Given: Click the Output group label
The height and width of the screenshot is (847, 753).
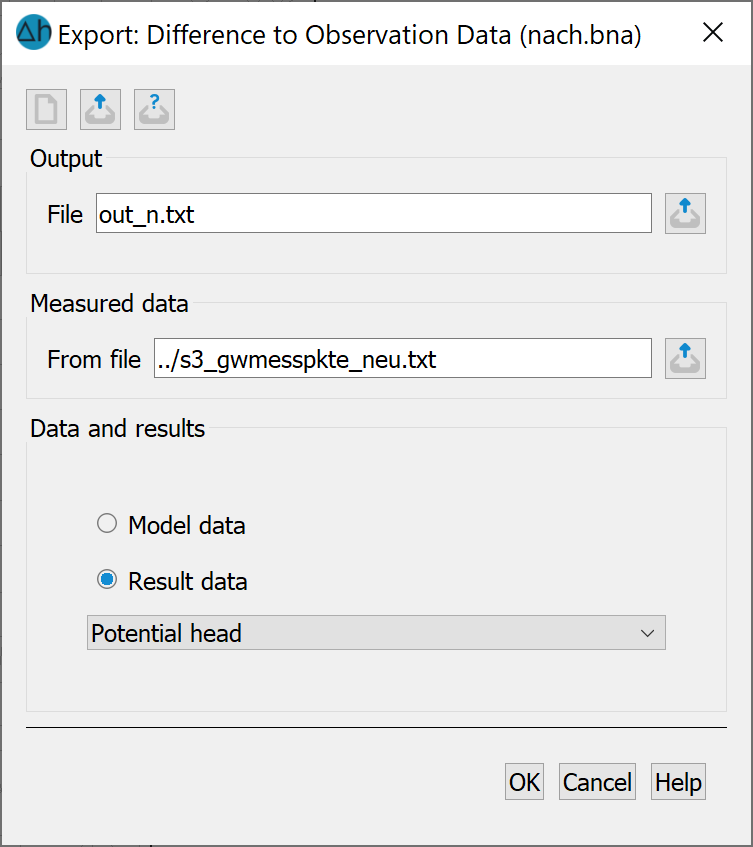Looking at the screenshot, I should point(66,159).
